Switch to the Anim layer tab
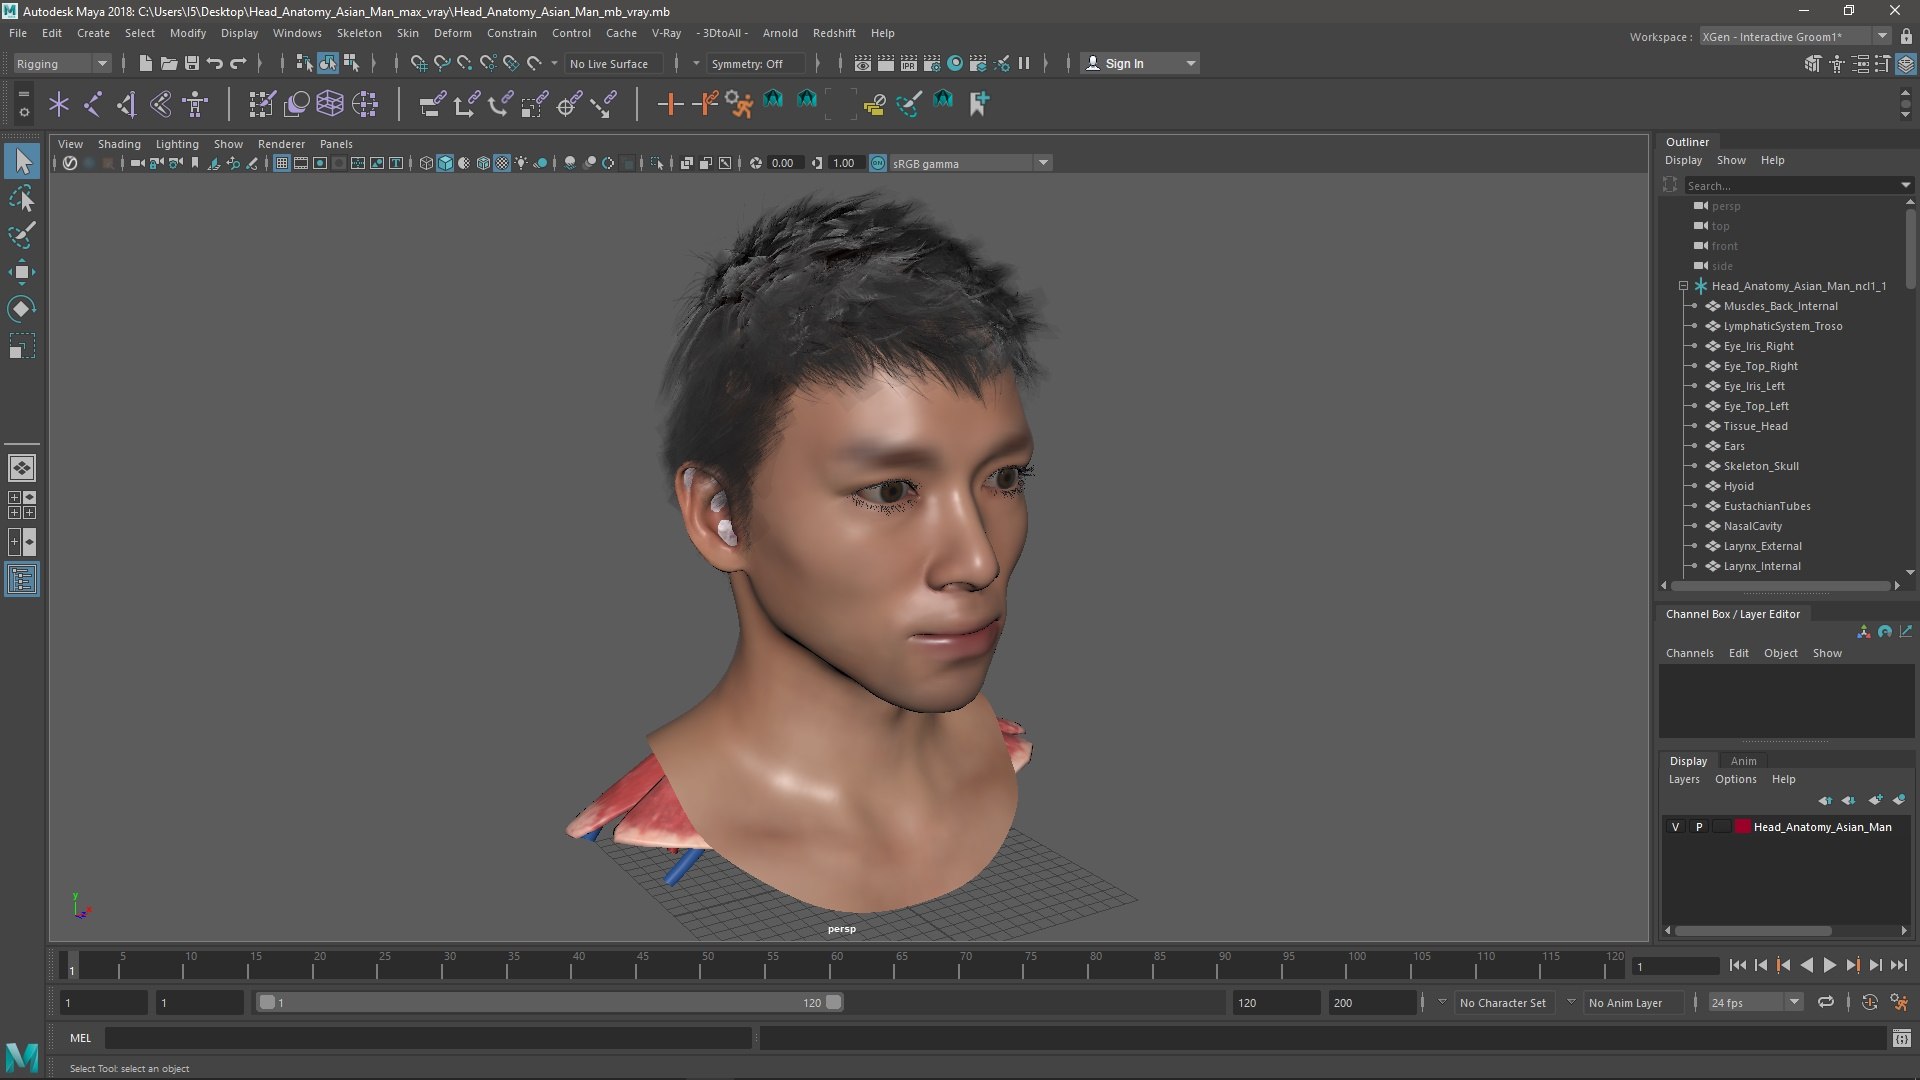 (x=1743, y=761)
